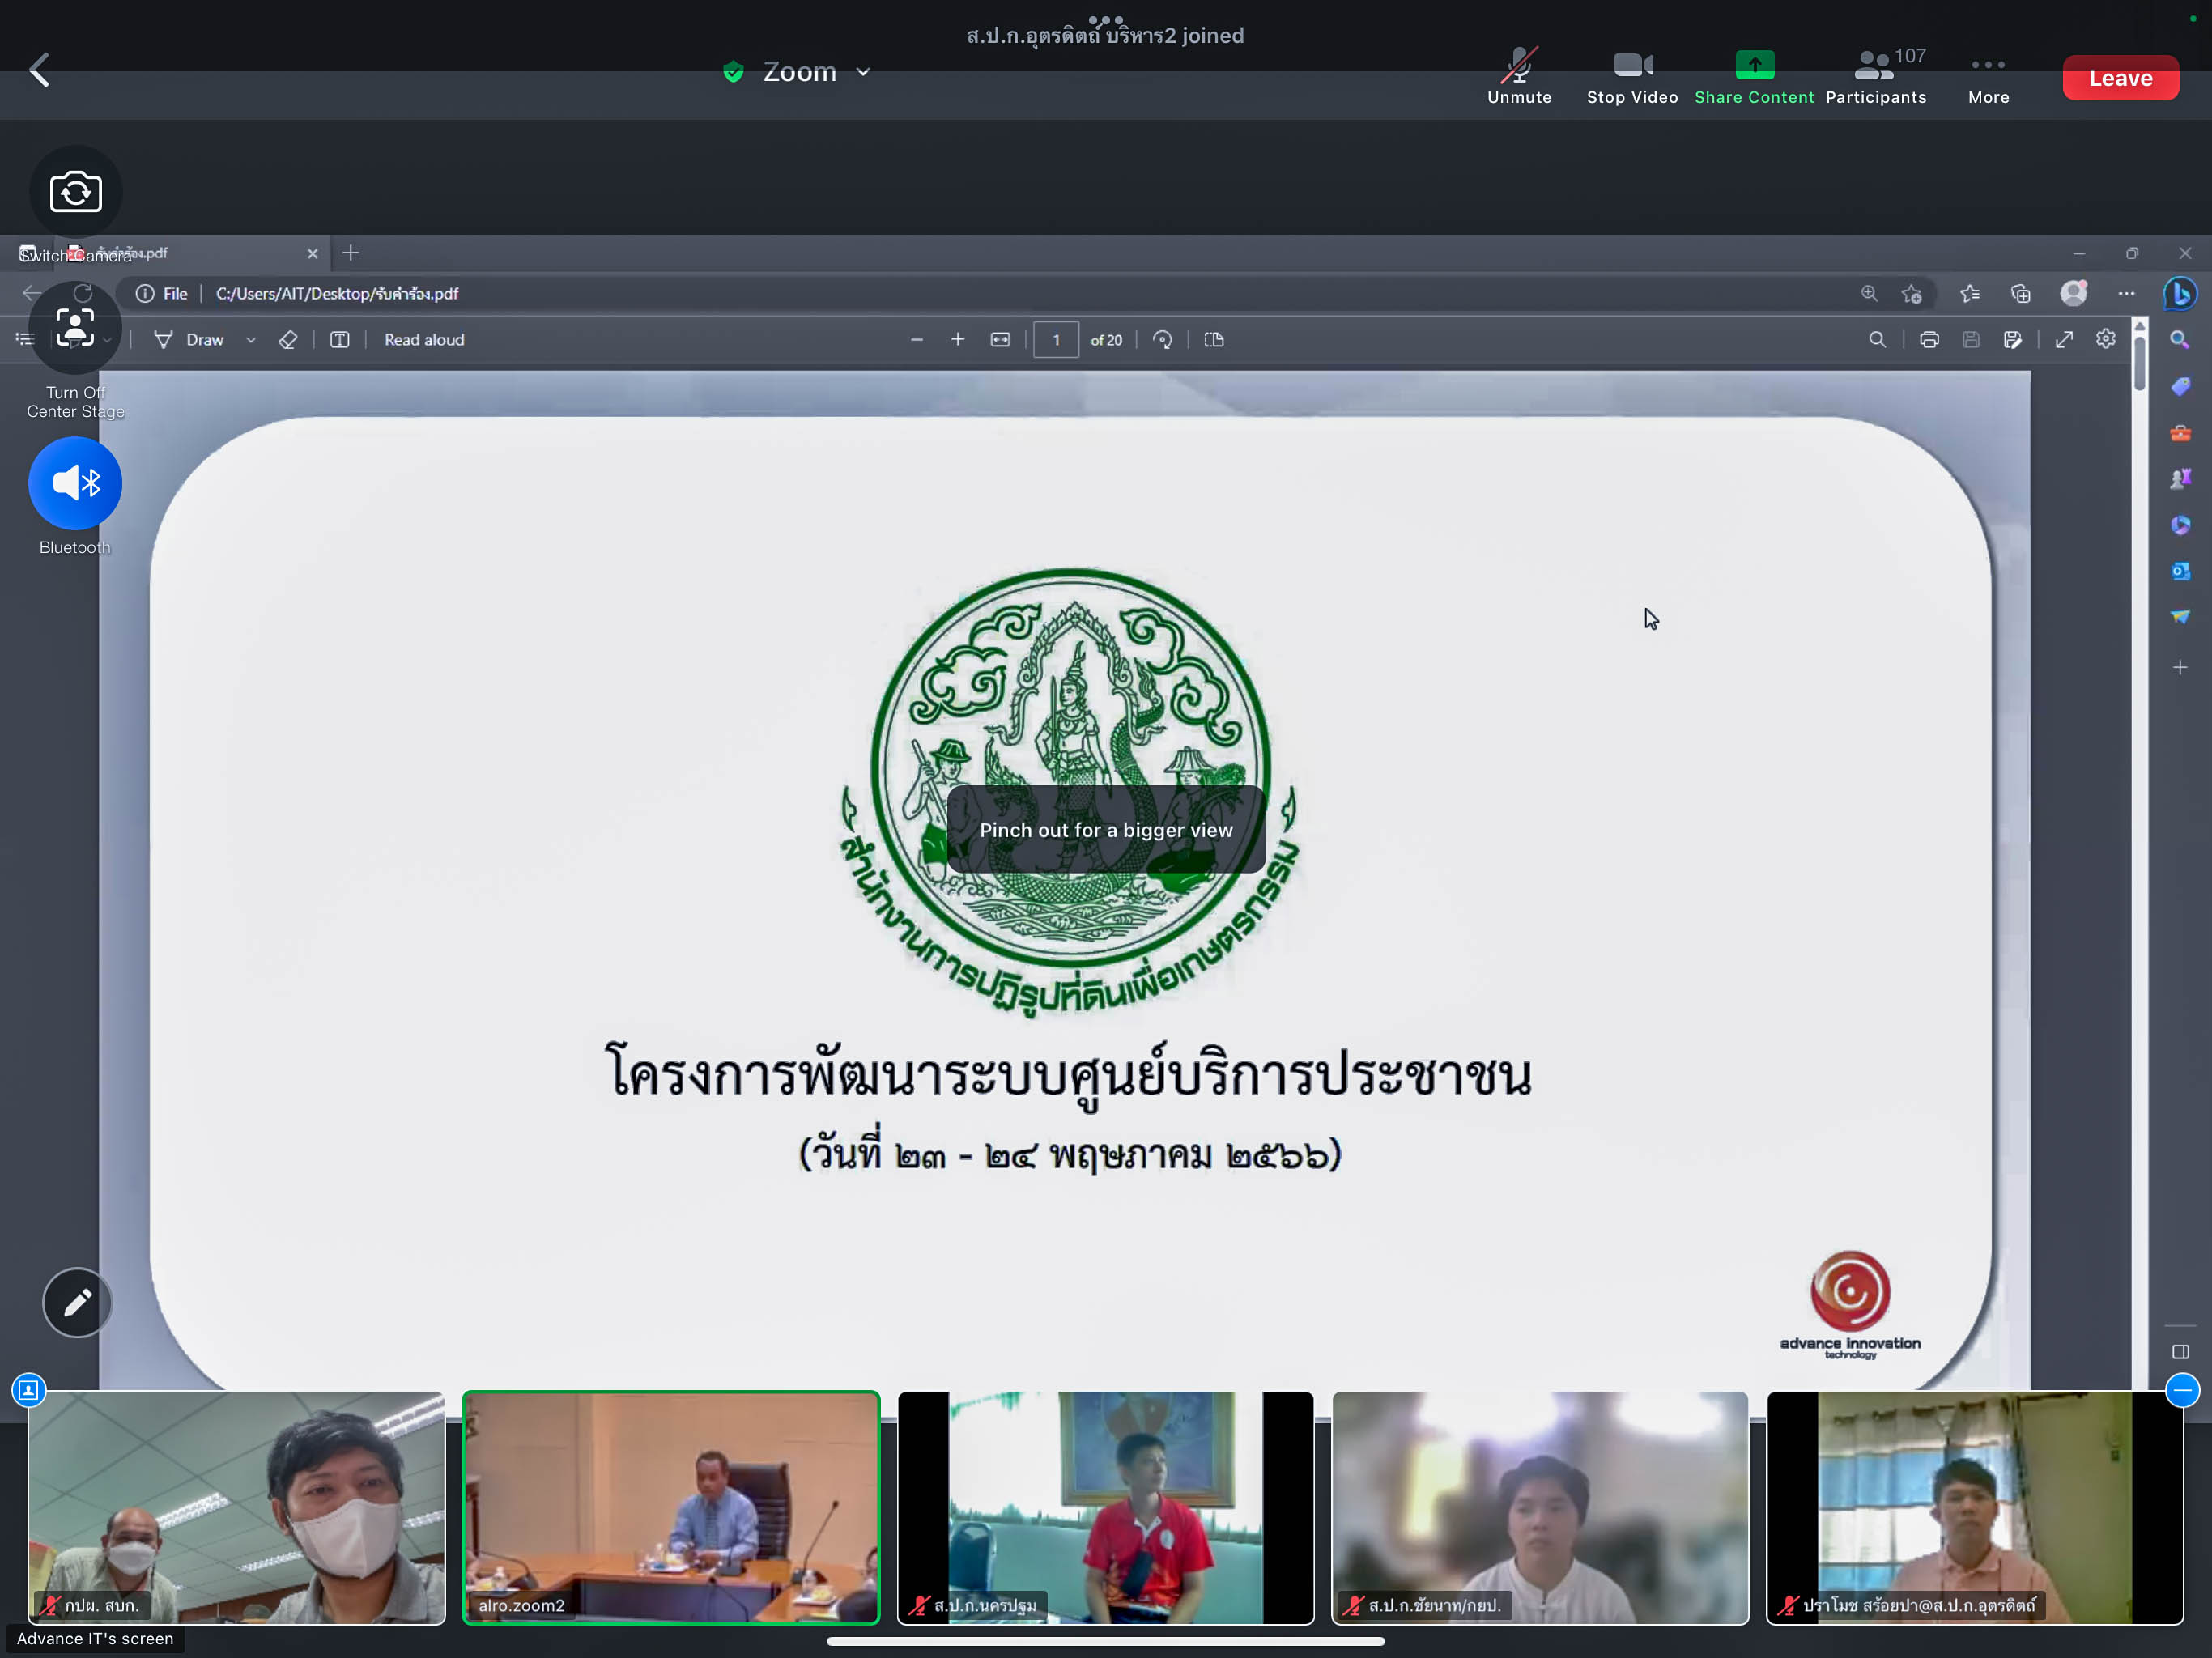
Task: Tap the gallery view icon above thumbnails
Action: (x=28, y=1390)
